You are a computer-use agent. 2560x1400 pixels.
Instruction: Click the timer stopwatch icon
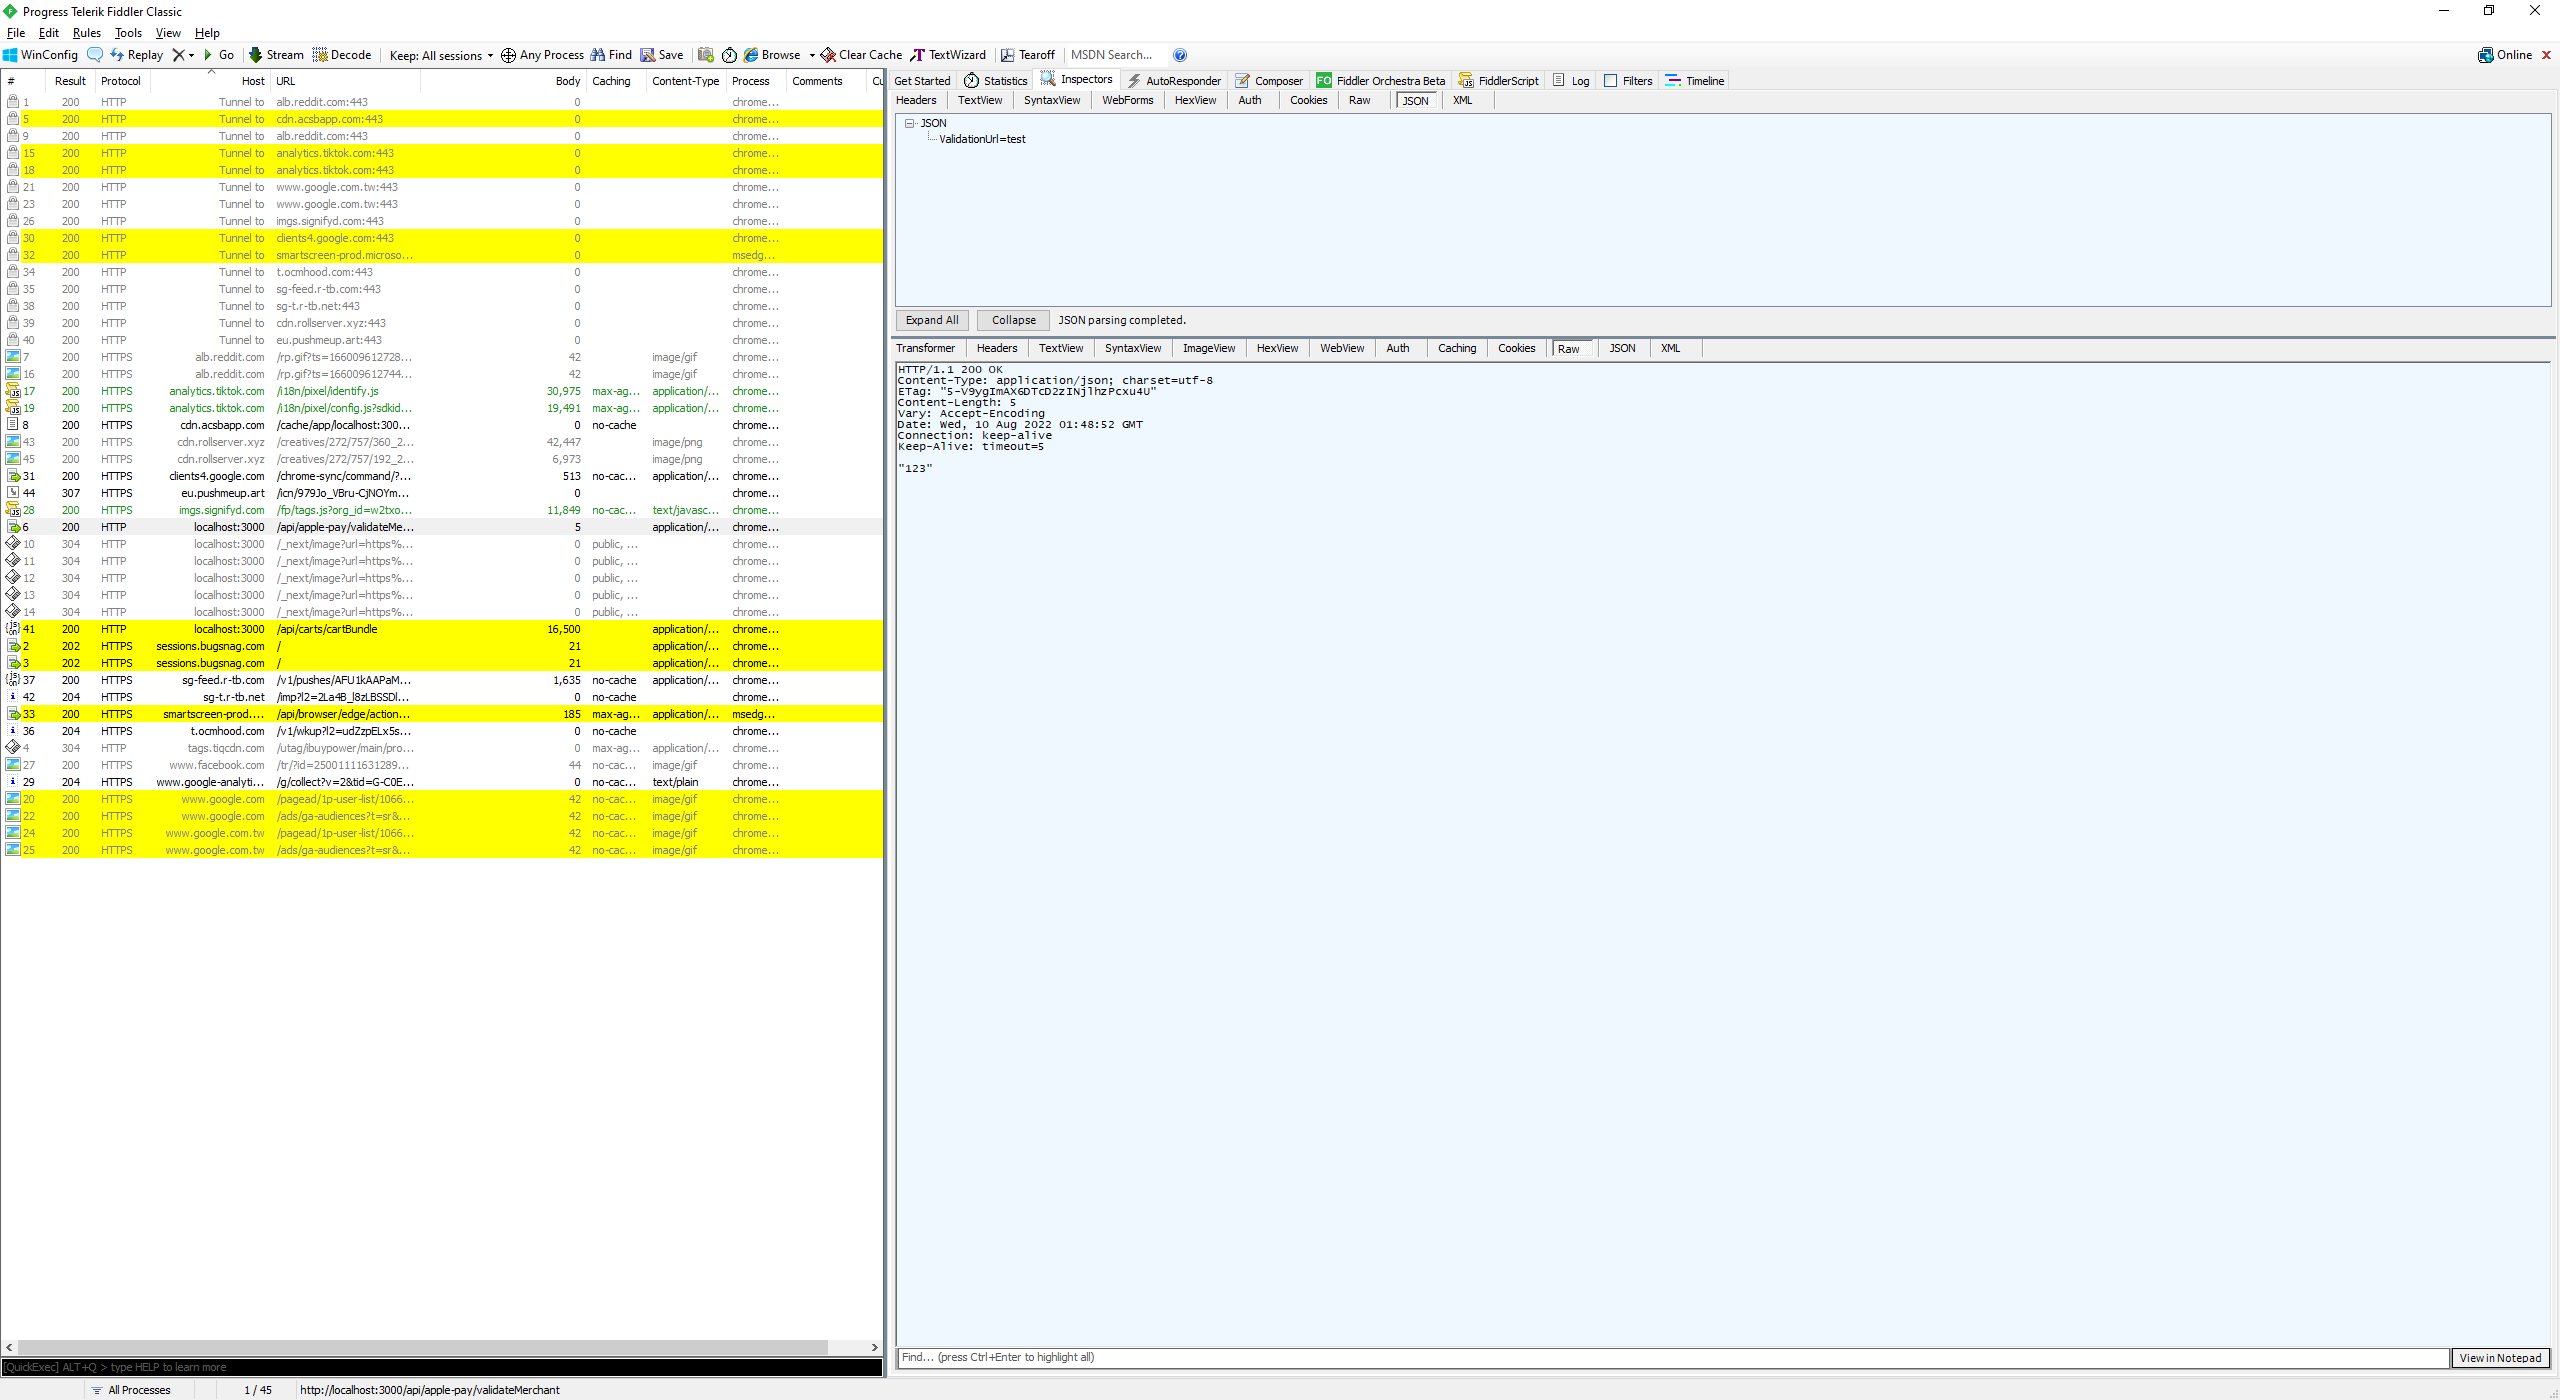pos(729,55)
